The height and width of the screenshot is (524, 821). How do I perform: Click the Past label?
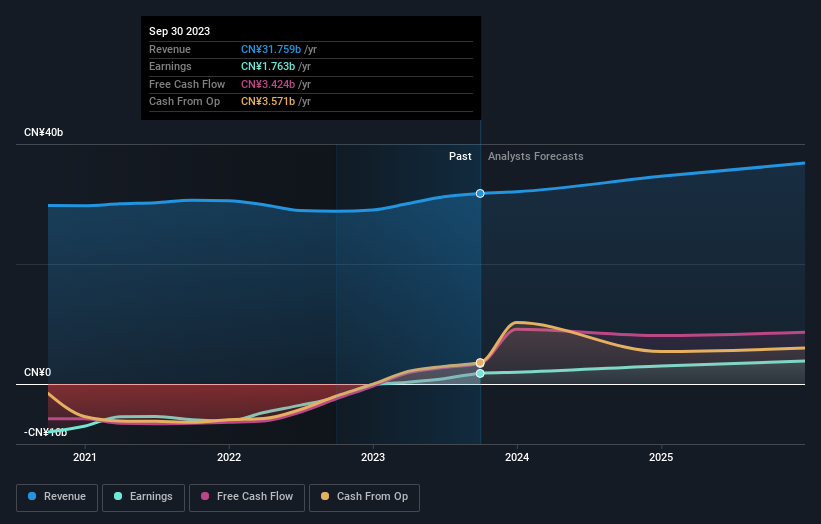460,157
